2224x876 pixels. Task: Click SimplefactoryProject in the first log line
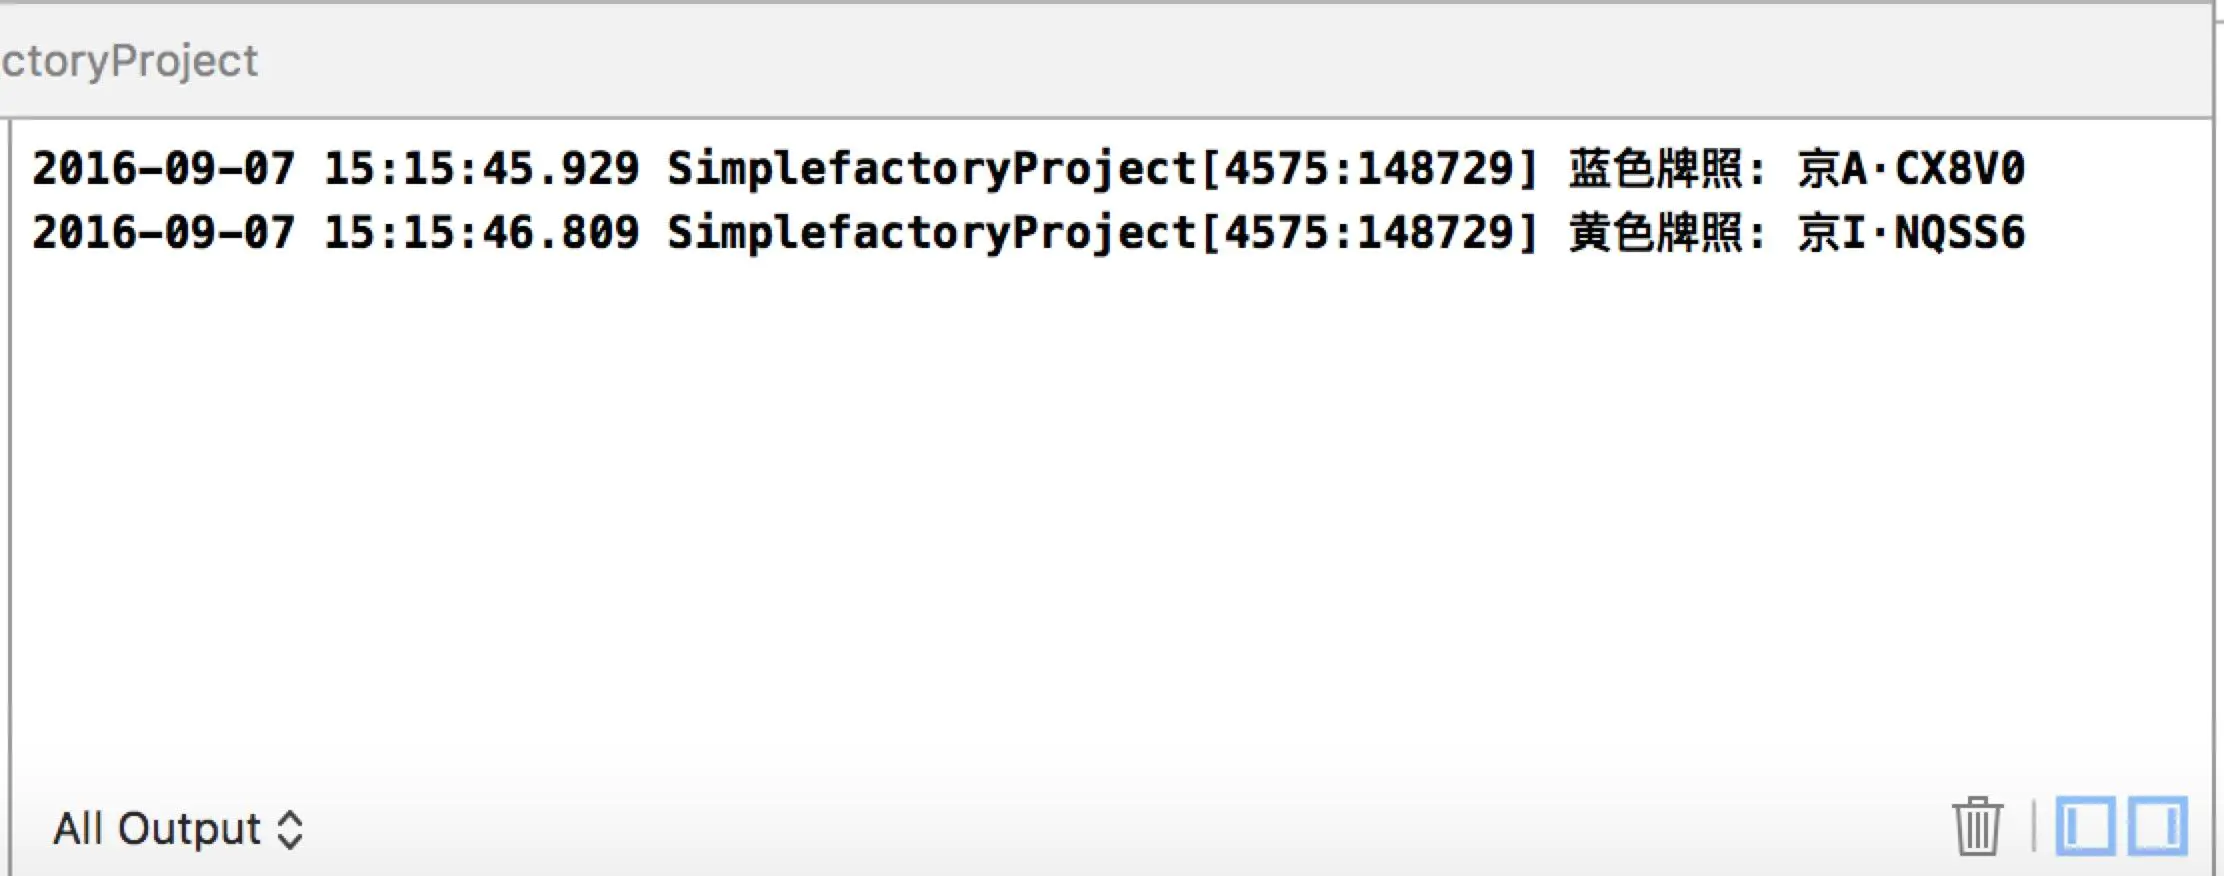tap(932, 168)
